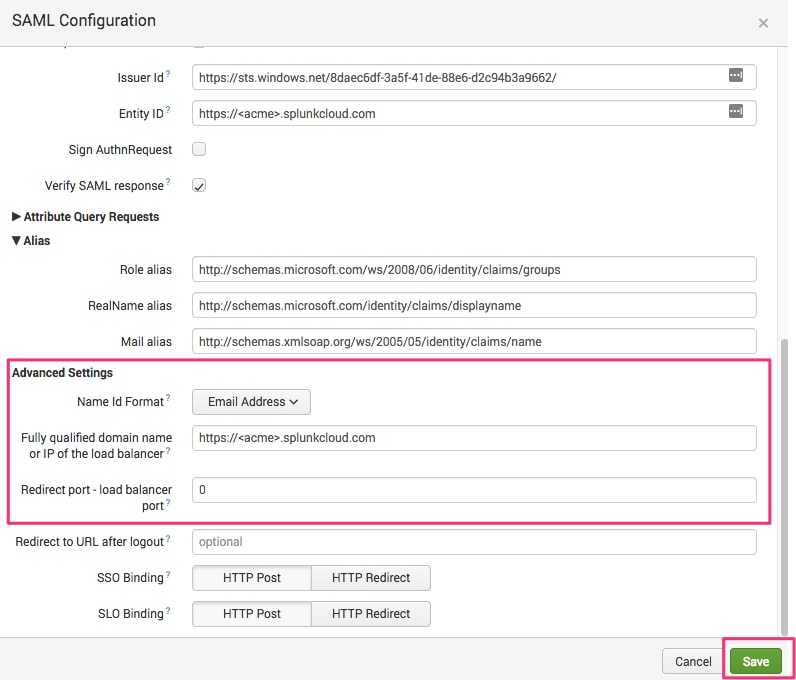796x680 pixels.
Task: Open the Name Id Format Email Address dropdown
Action: point(251,402)
